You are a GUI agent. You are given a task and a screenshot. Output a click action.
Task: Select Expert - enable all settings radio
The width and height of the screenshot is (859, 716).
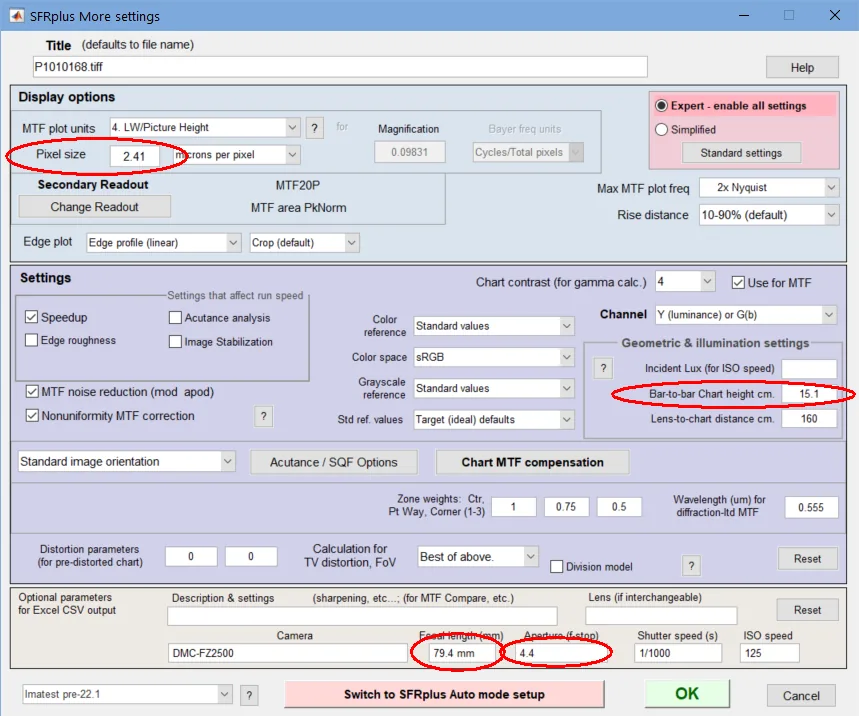[661, 105]
